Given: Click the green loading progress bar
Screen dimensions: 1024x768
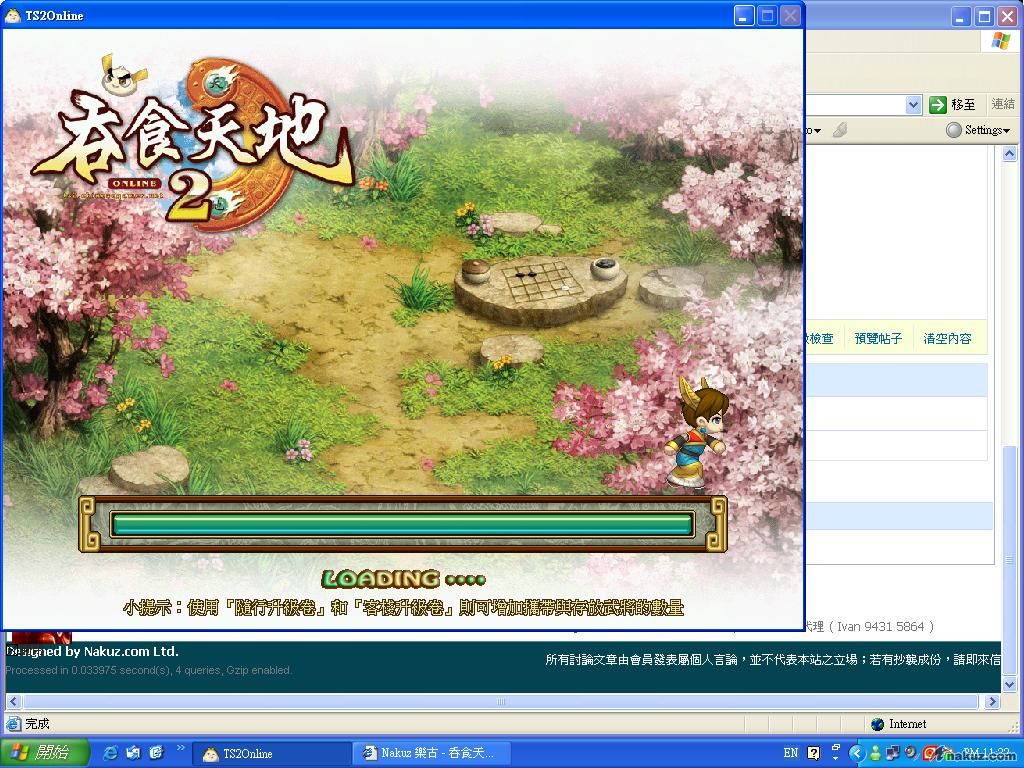Looking at the screenshot, I should click(x=402, y=524).
